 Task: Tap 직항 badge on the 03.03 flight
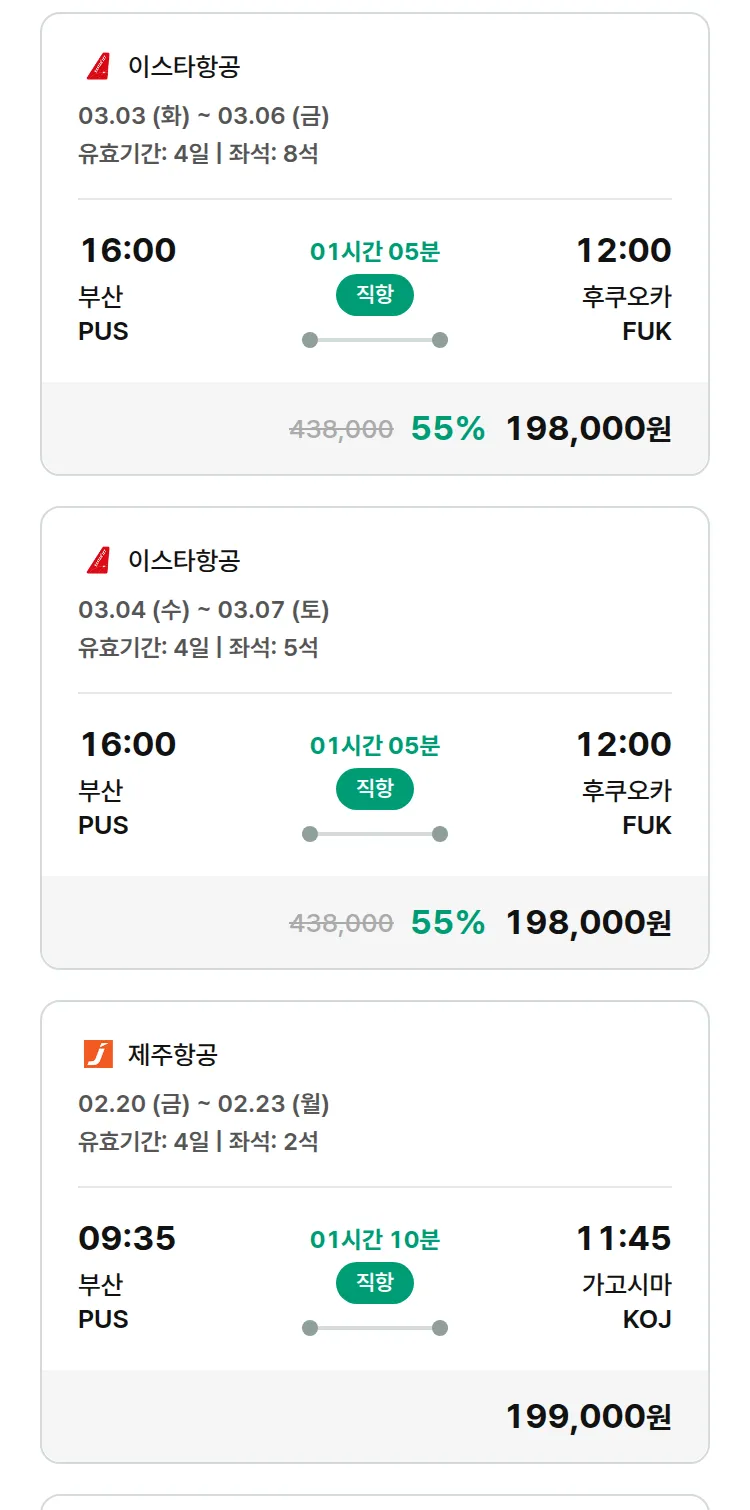coord(374,295)
